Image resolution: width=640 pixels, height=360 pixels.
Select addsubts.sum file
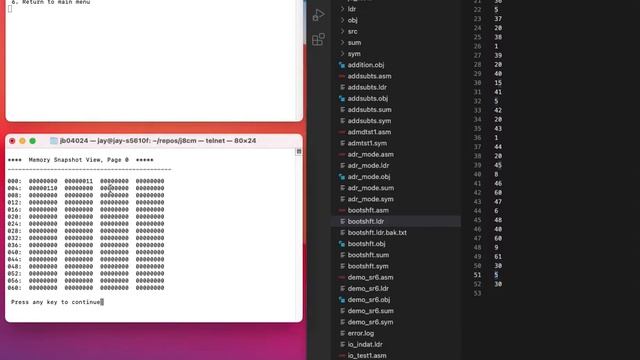coord(369,110)
